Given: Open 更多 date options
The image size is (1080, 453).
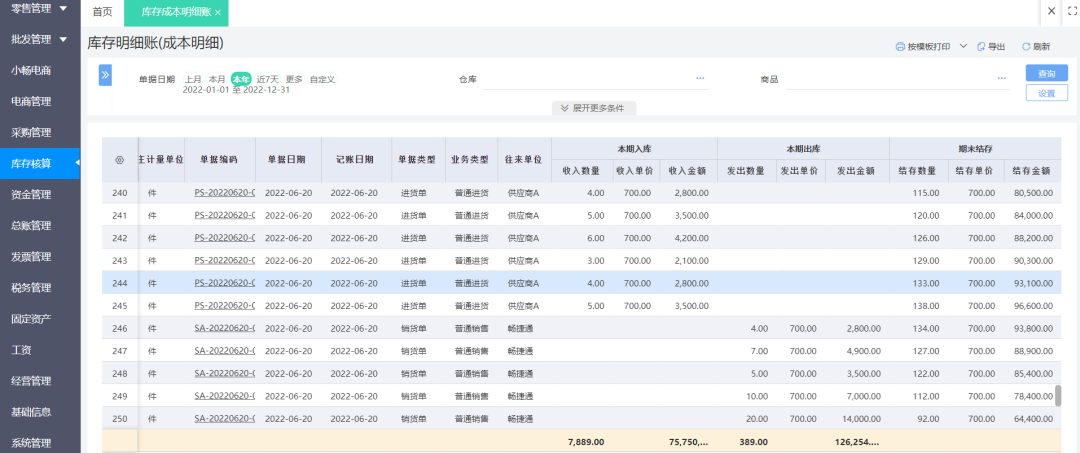Looking at the screenshot, I should 294,79.
